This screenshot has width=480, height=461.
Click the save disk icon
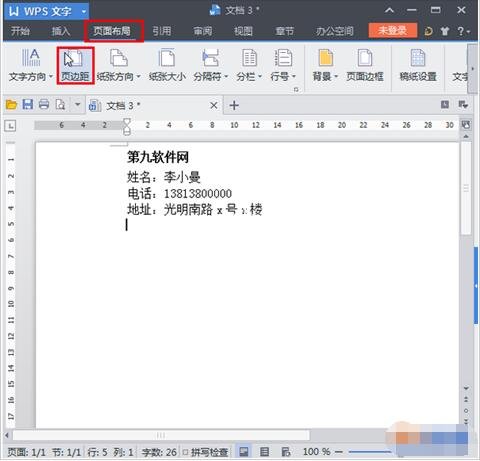[28, 105]
